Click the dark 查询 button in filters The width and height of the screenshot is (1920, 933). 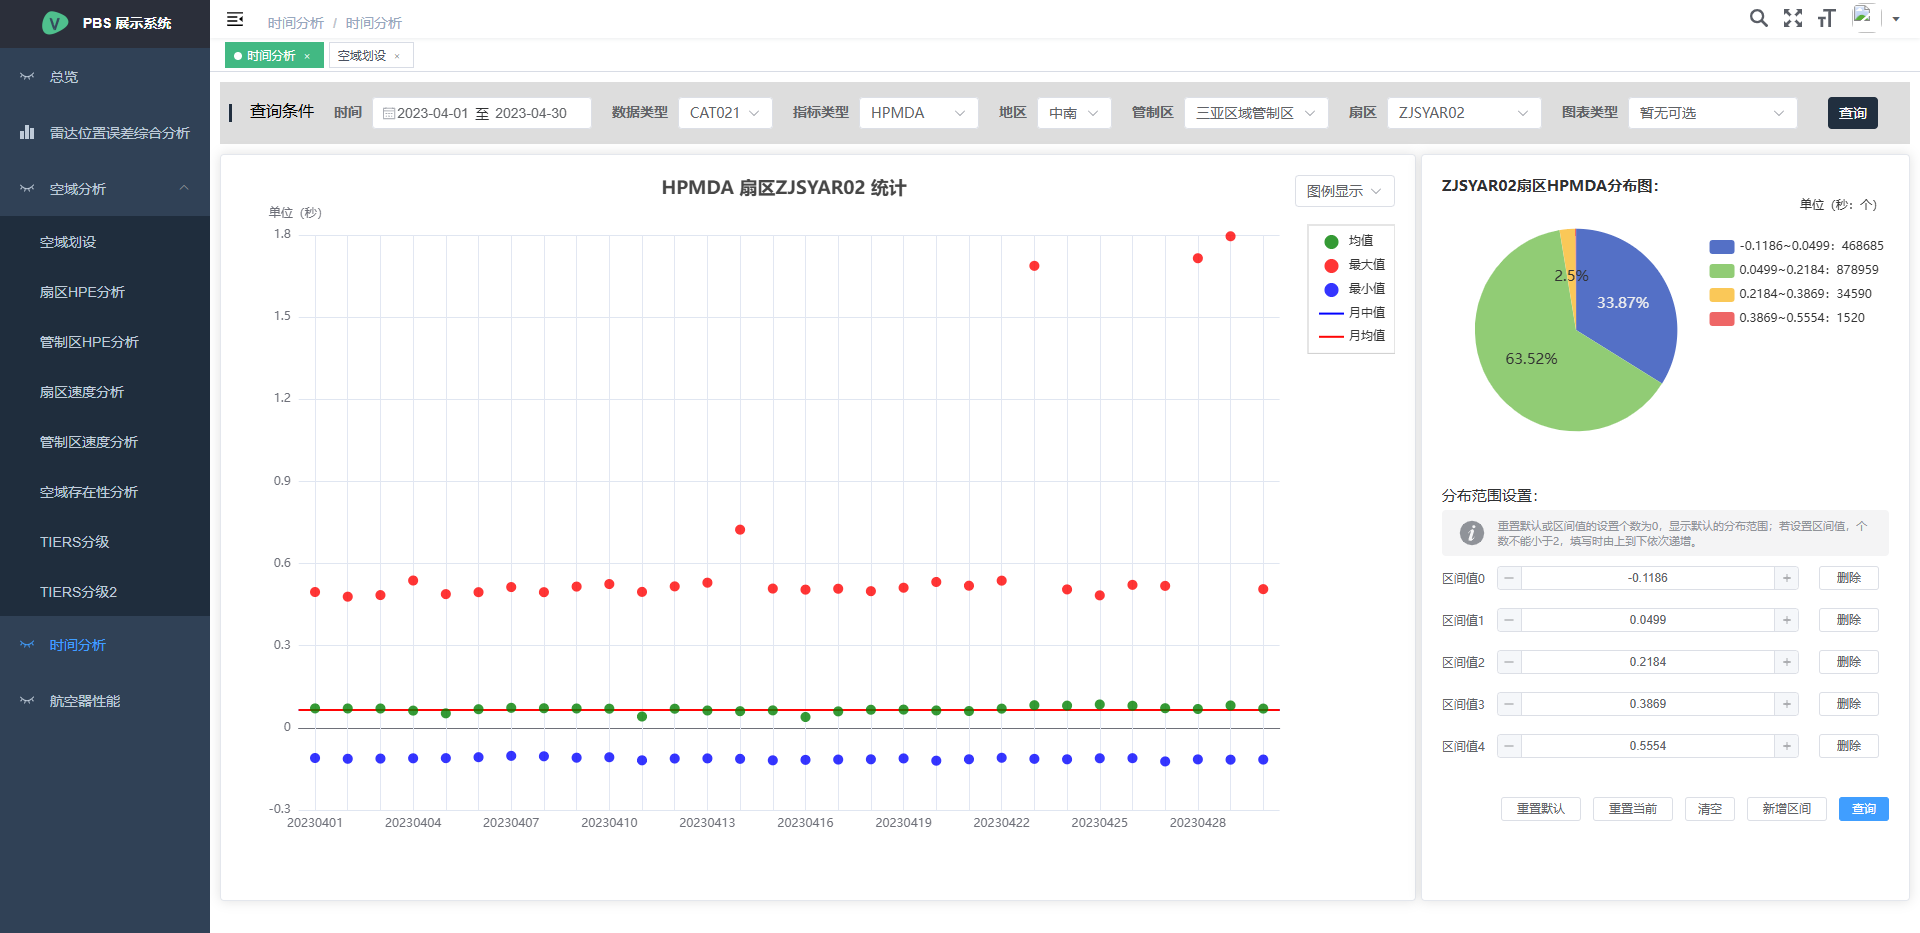tap(1852, 113)
